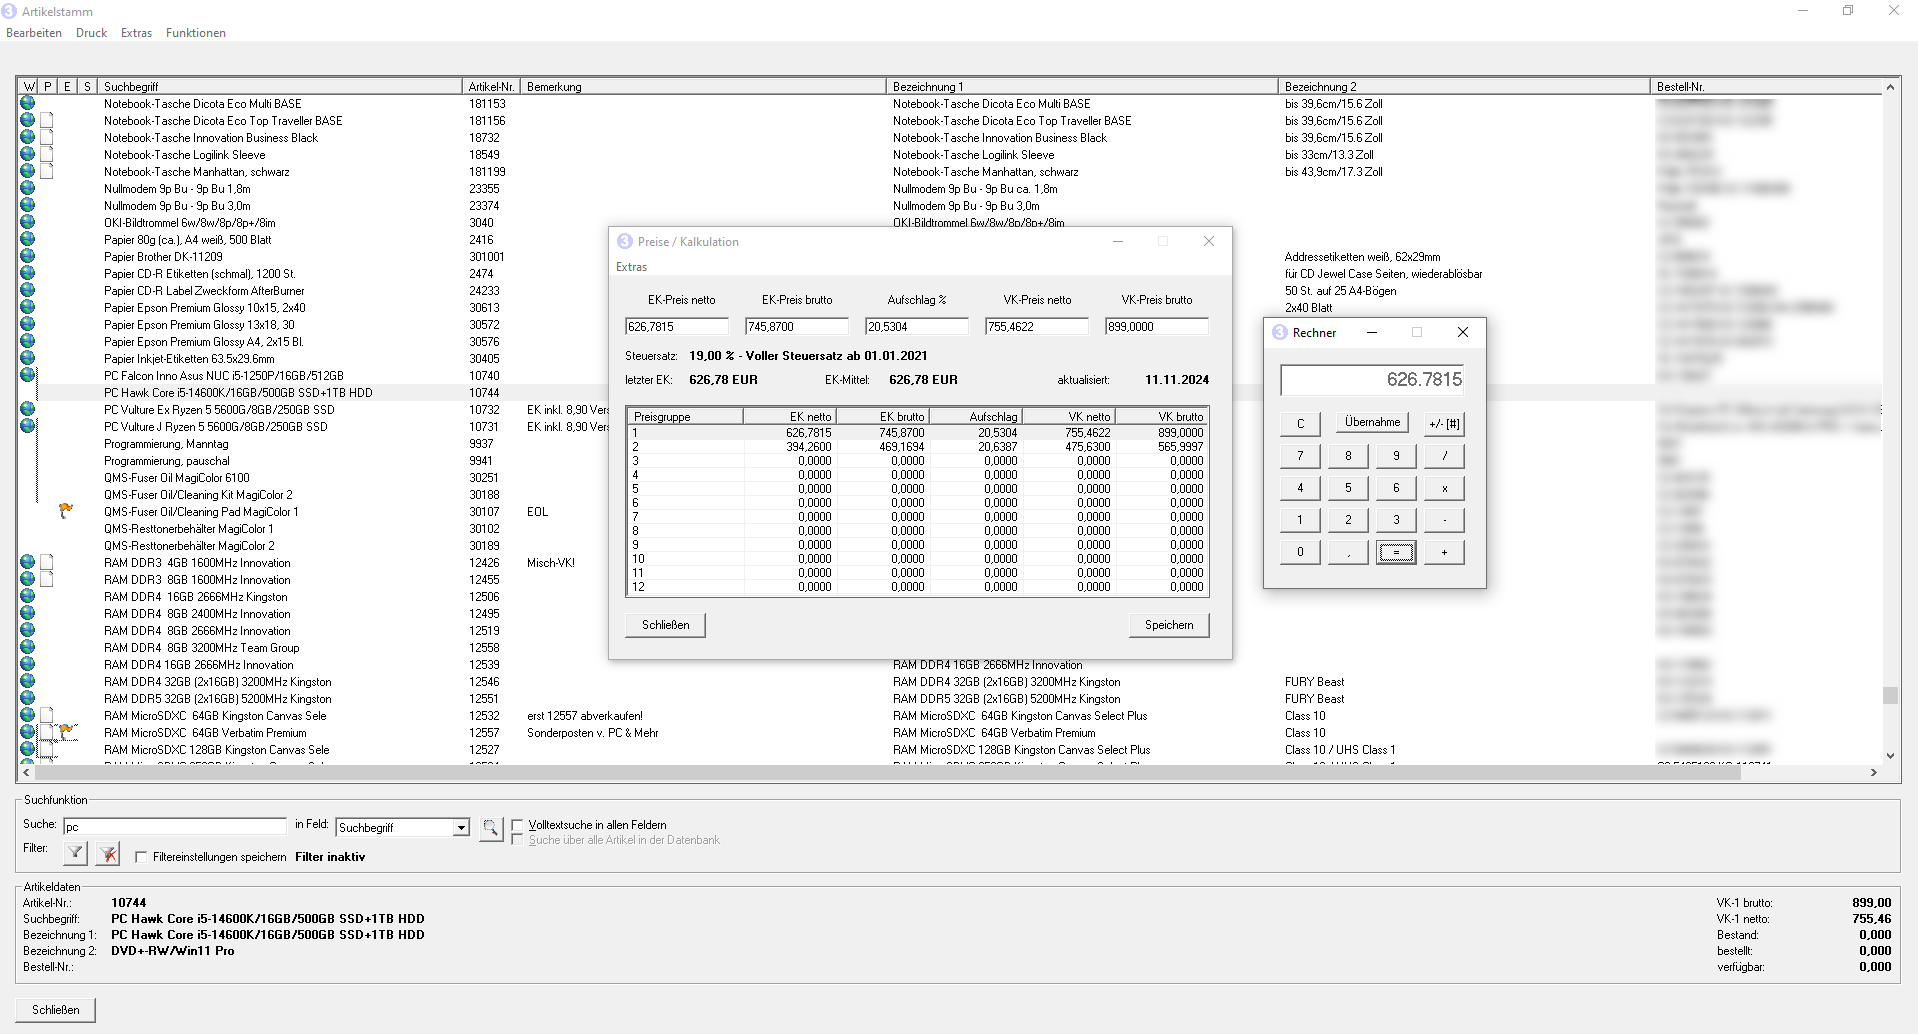Click globe icon beside RAM DDR5 32GB Kingston
The image size is (1918, 1034).
pos(27,698)
